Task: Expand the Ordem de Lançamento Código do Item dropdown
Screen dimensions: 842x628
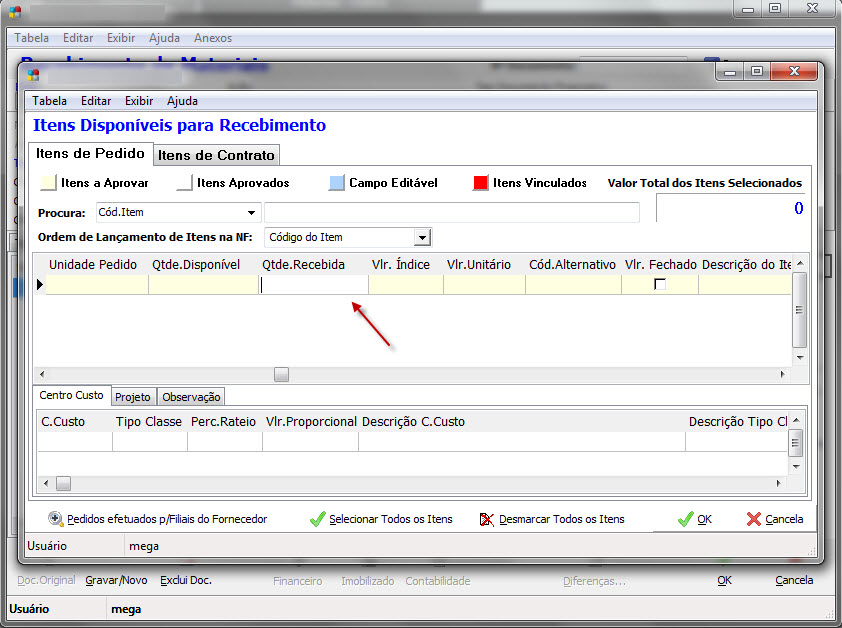Action: tap(422, 237)
